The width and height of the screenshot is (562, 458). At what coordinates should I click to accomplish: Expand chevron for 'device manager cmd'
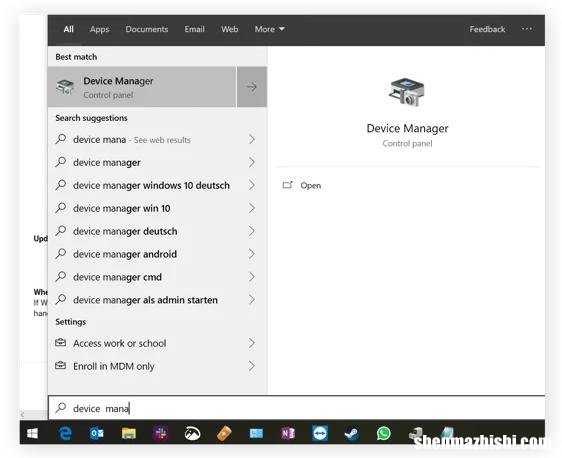coord(252,277)
